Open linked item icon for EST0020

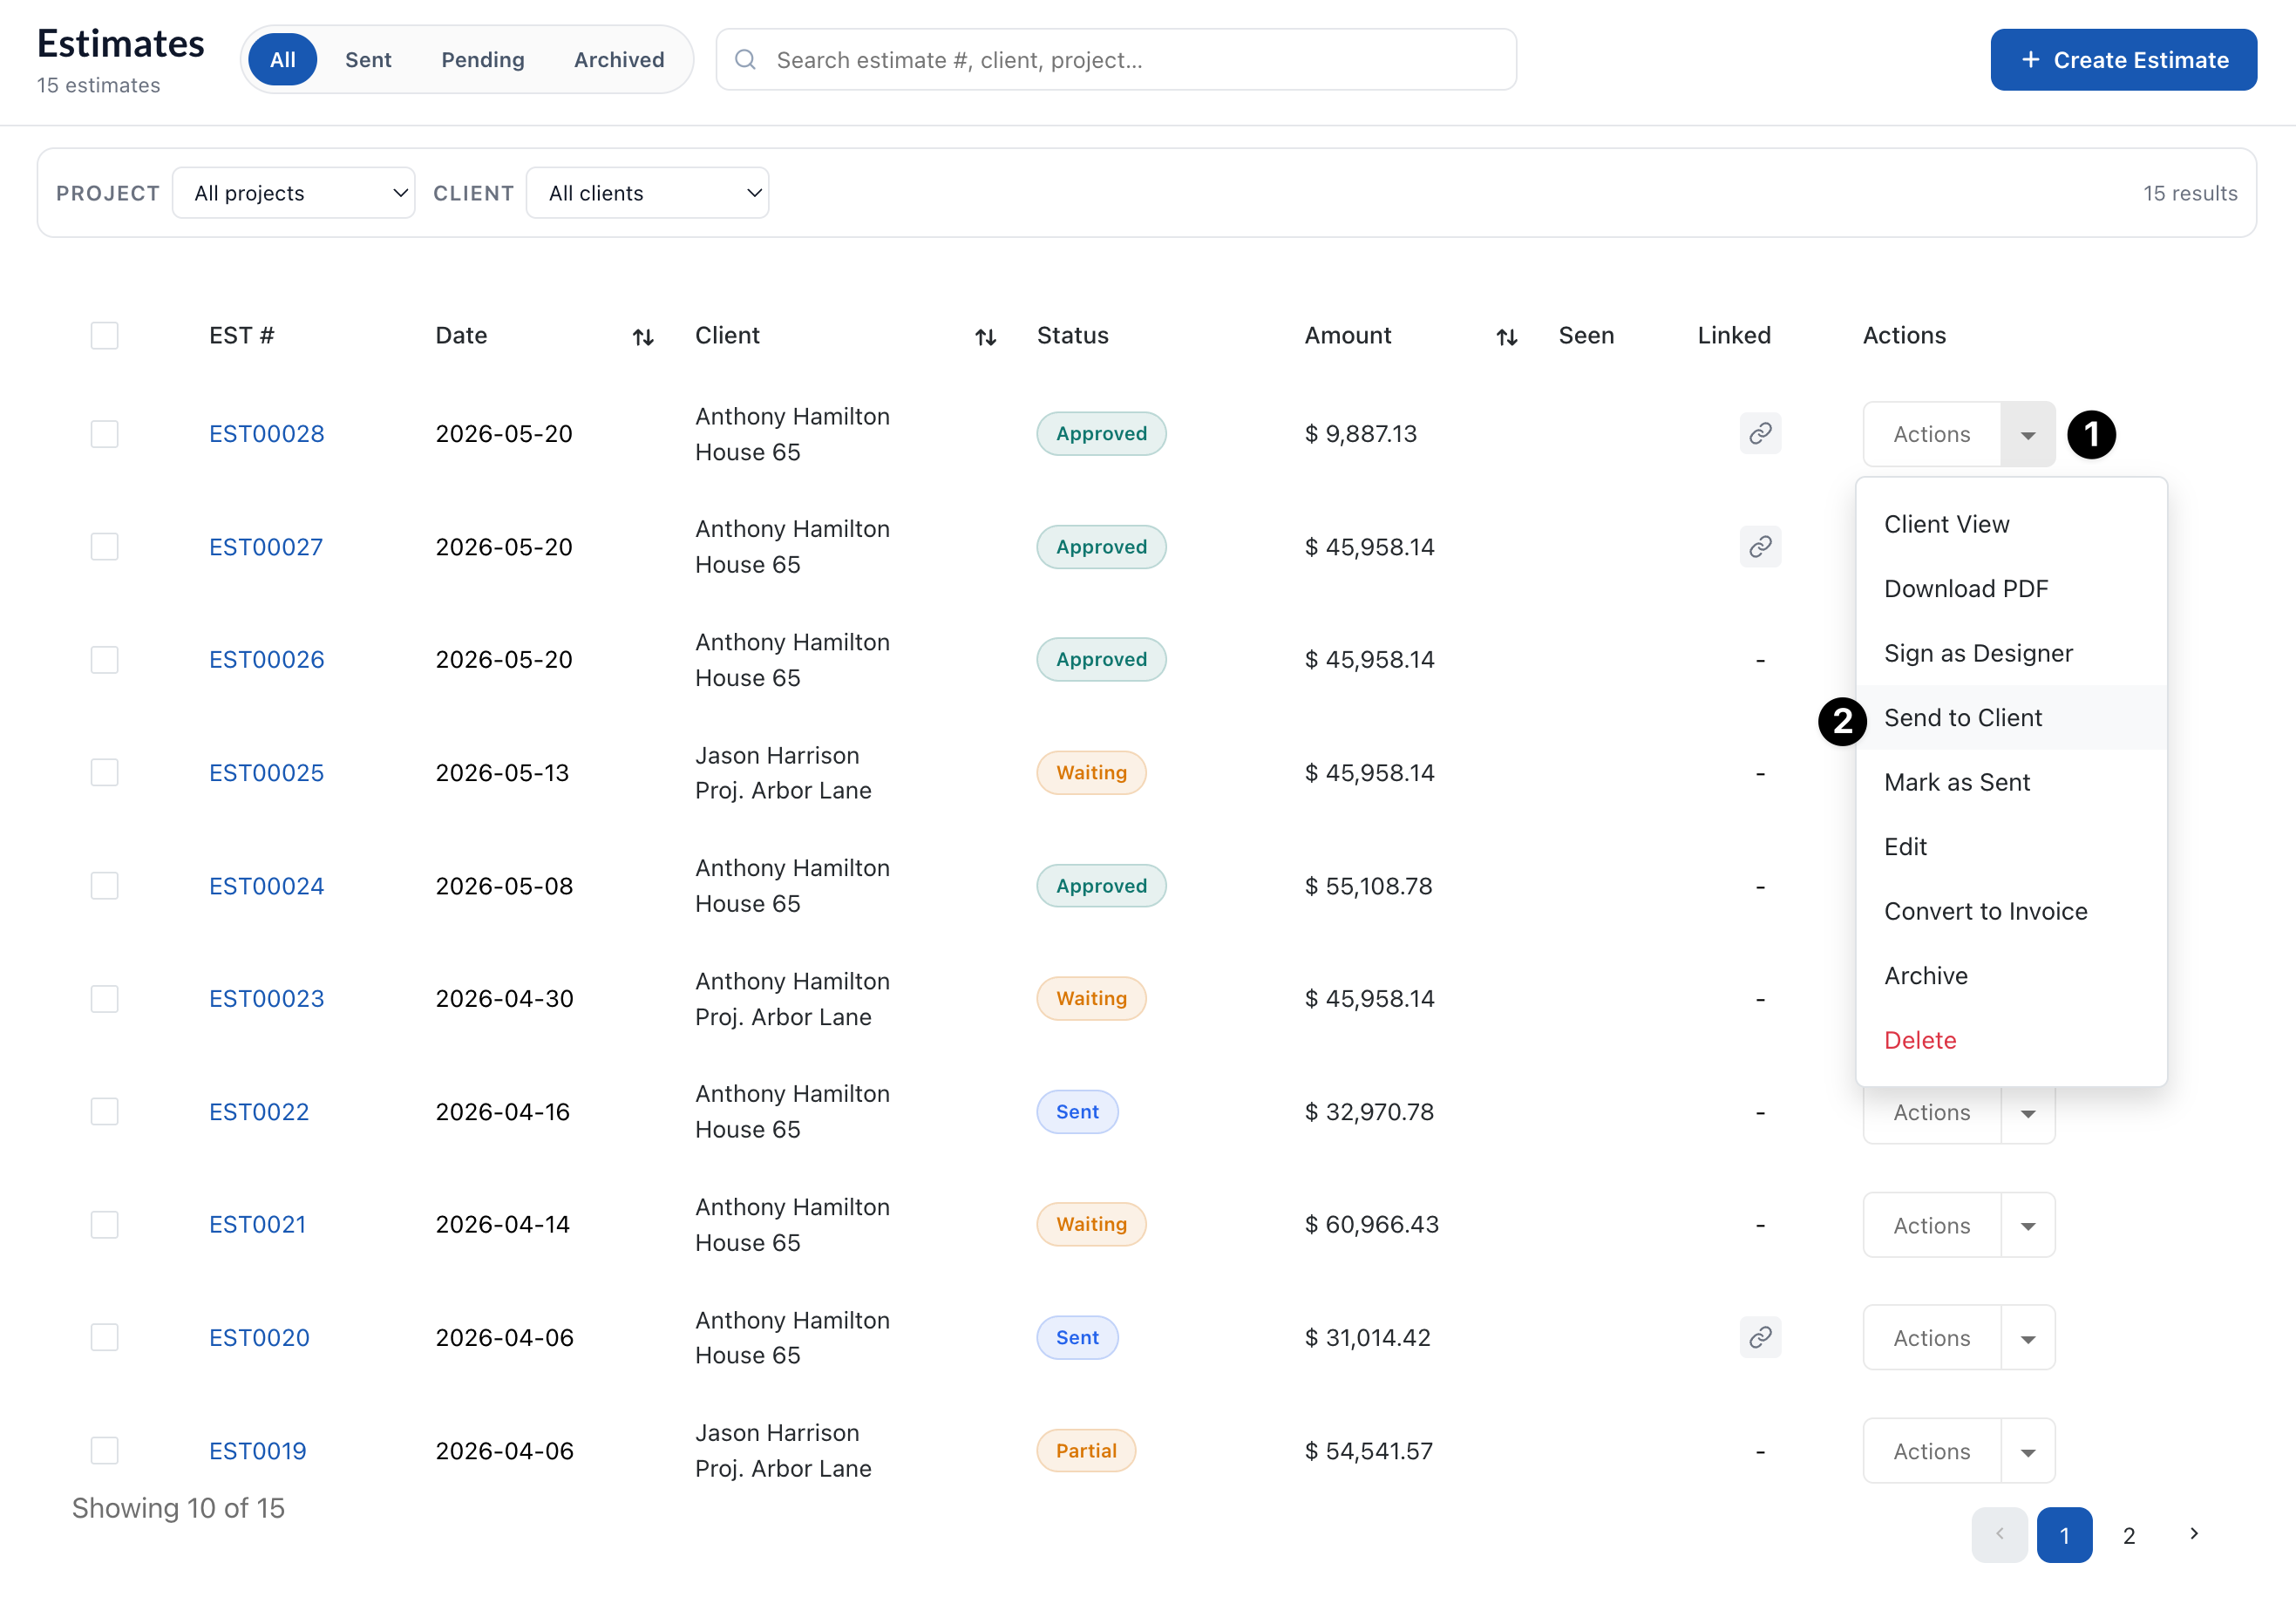coord(1760,1337)
